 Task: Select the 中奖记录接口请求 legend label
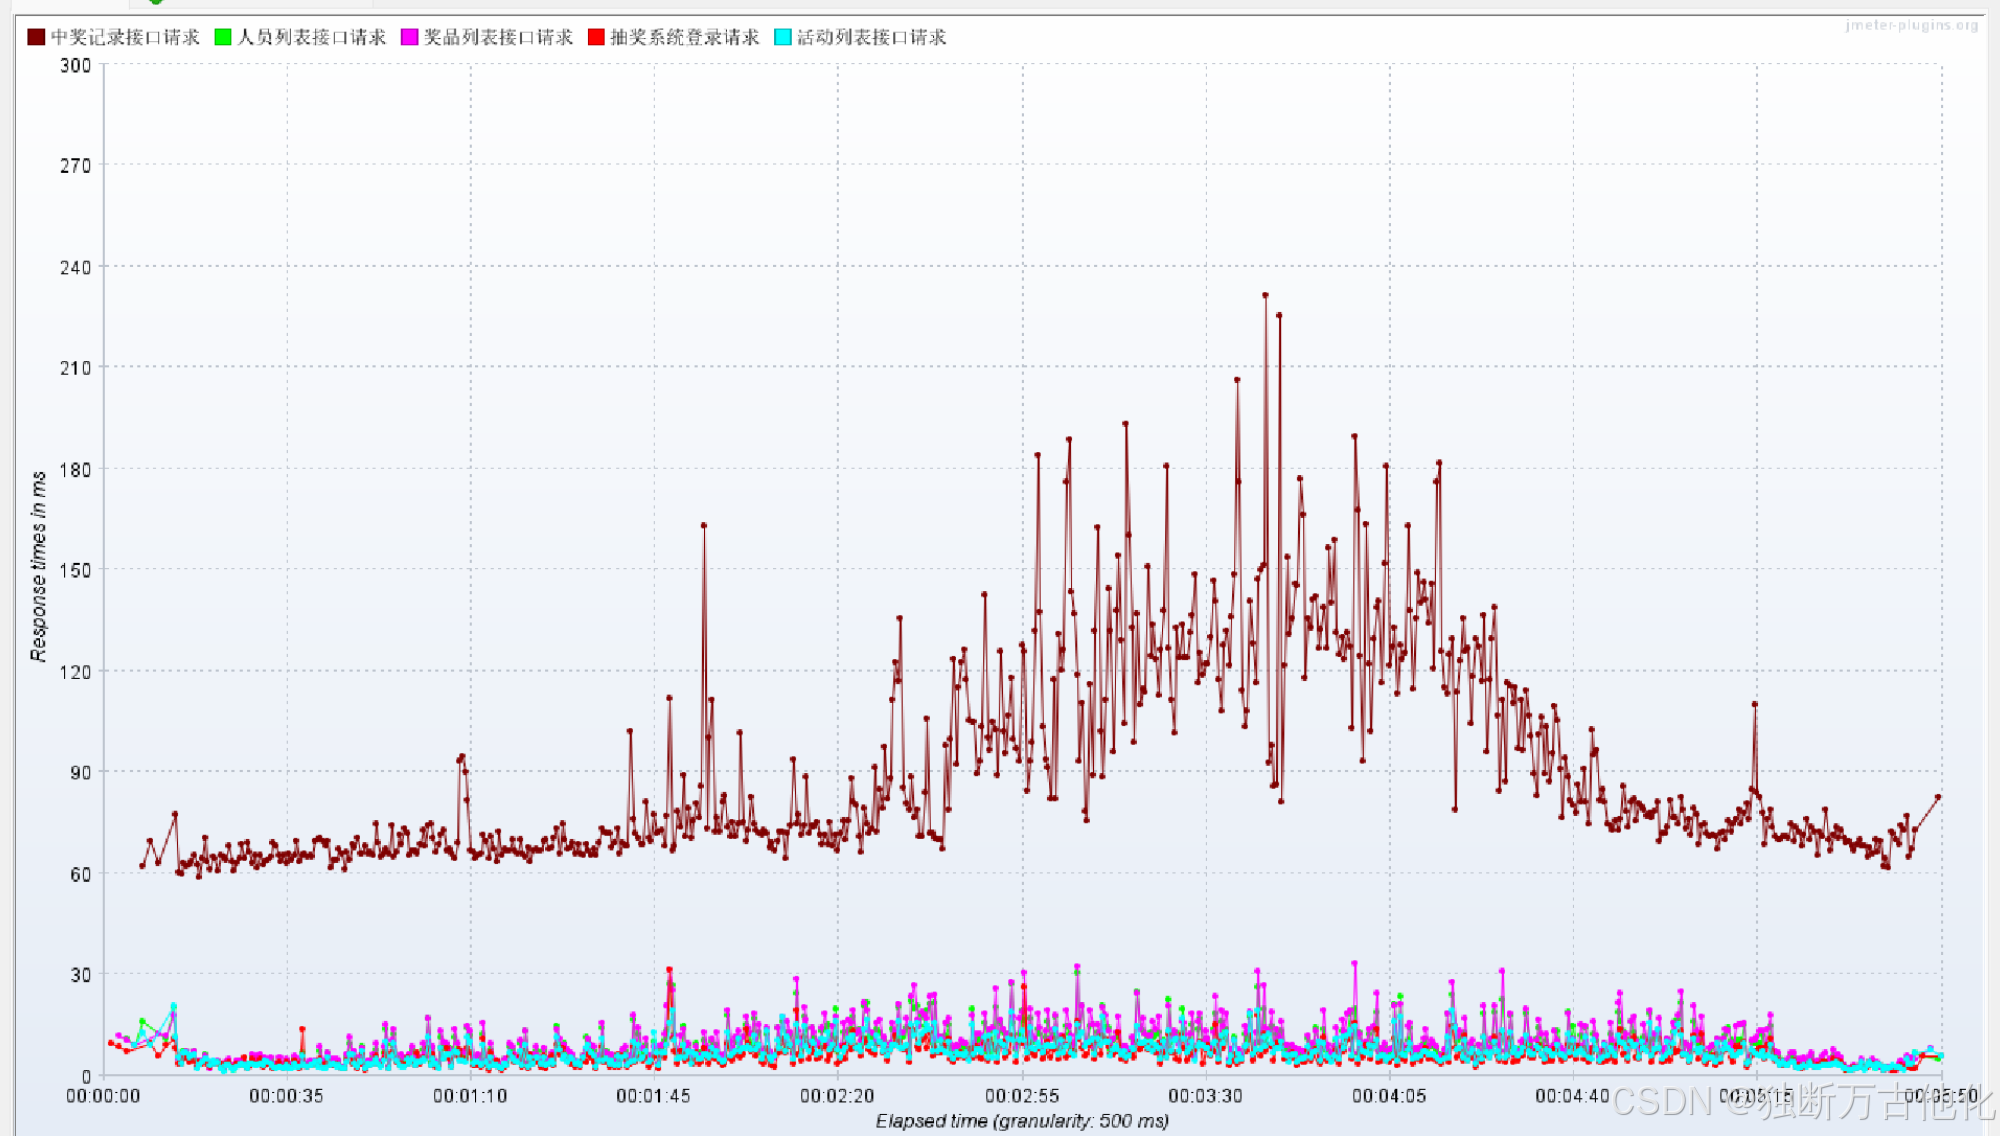pyautogui.click(x=125, y=37)
